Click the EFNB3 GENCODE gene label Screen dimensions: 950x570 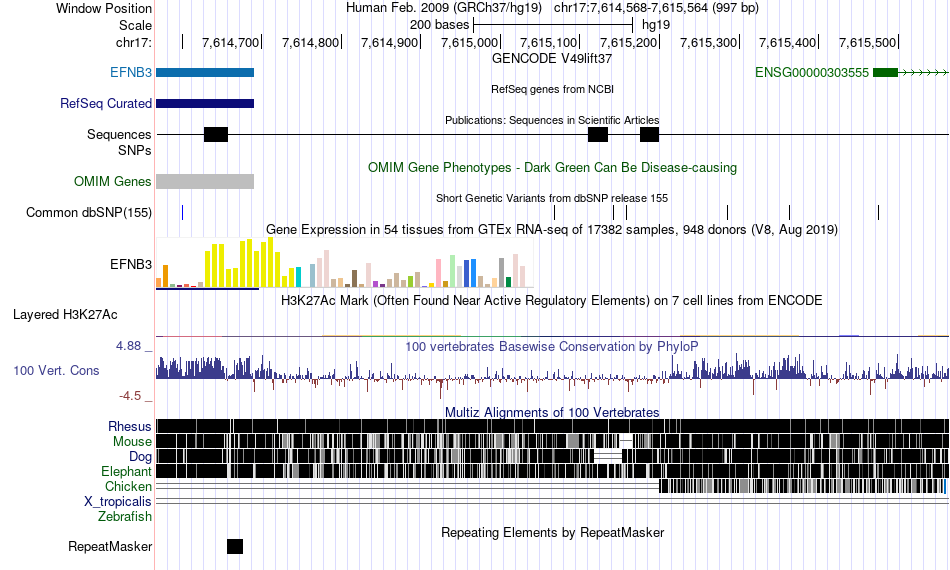[x=131, y=73]
